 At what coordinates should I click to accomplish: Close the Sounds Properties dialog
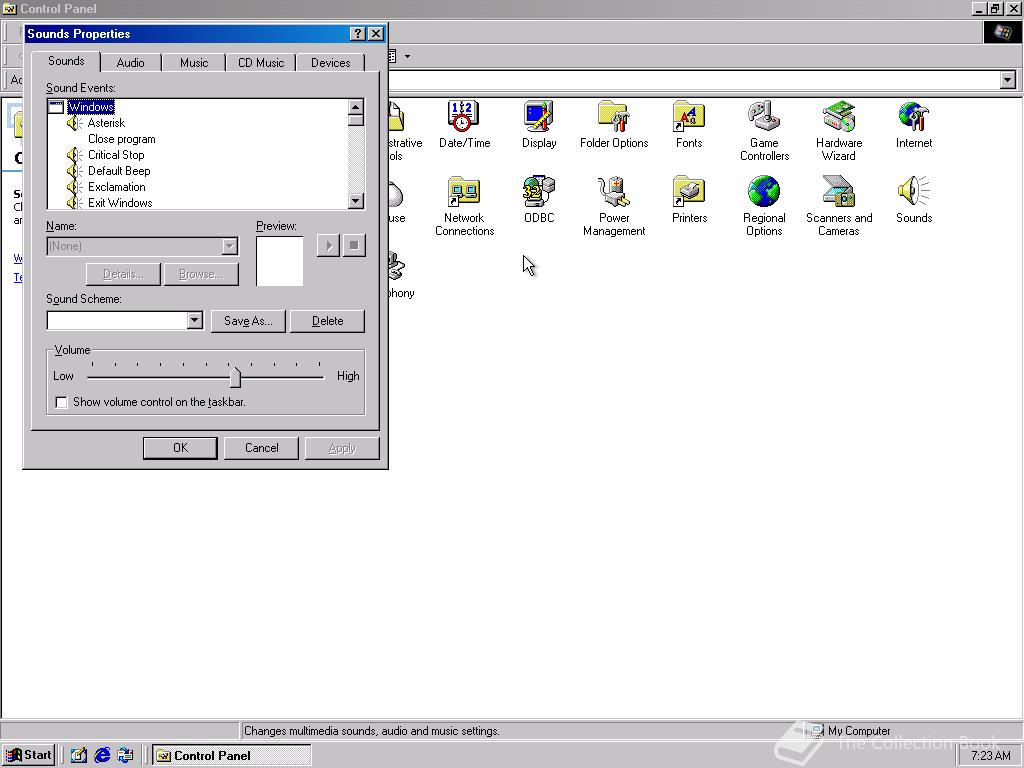(x=376, y=34)
